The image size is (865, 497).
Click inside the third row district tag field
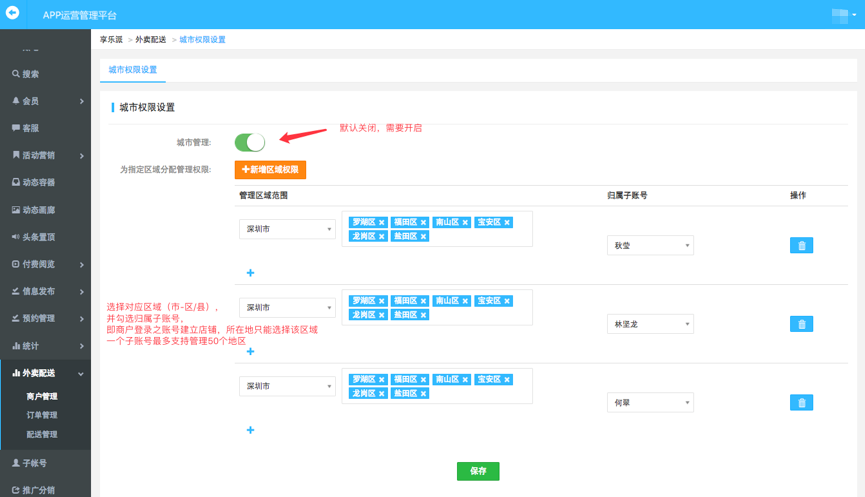click(480, 394)
